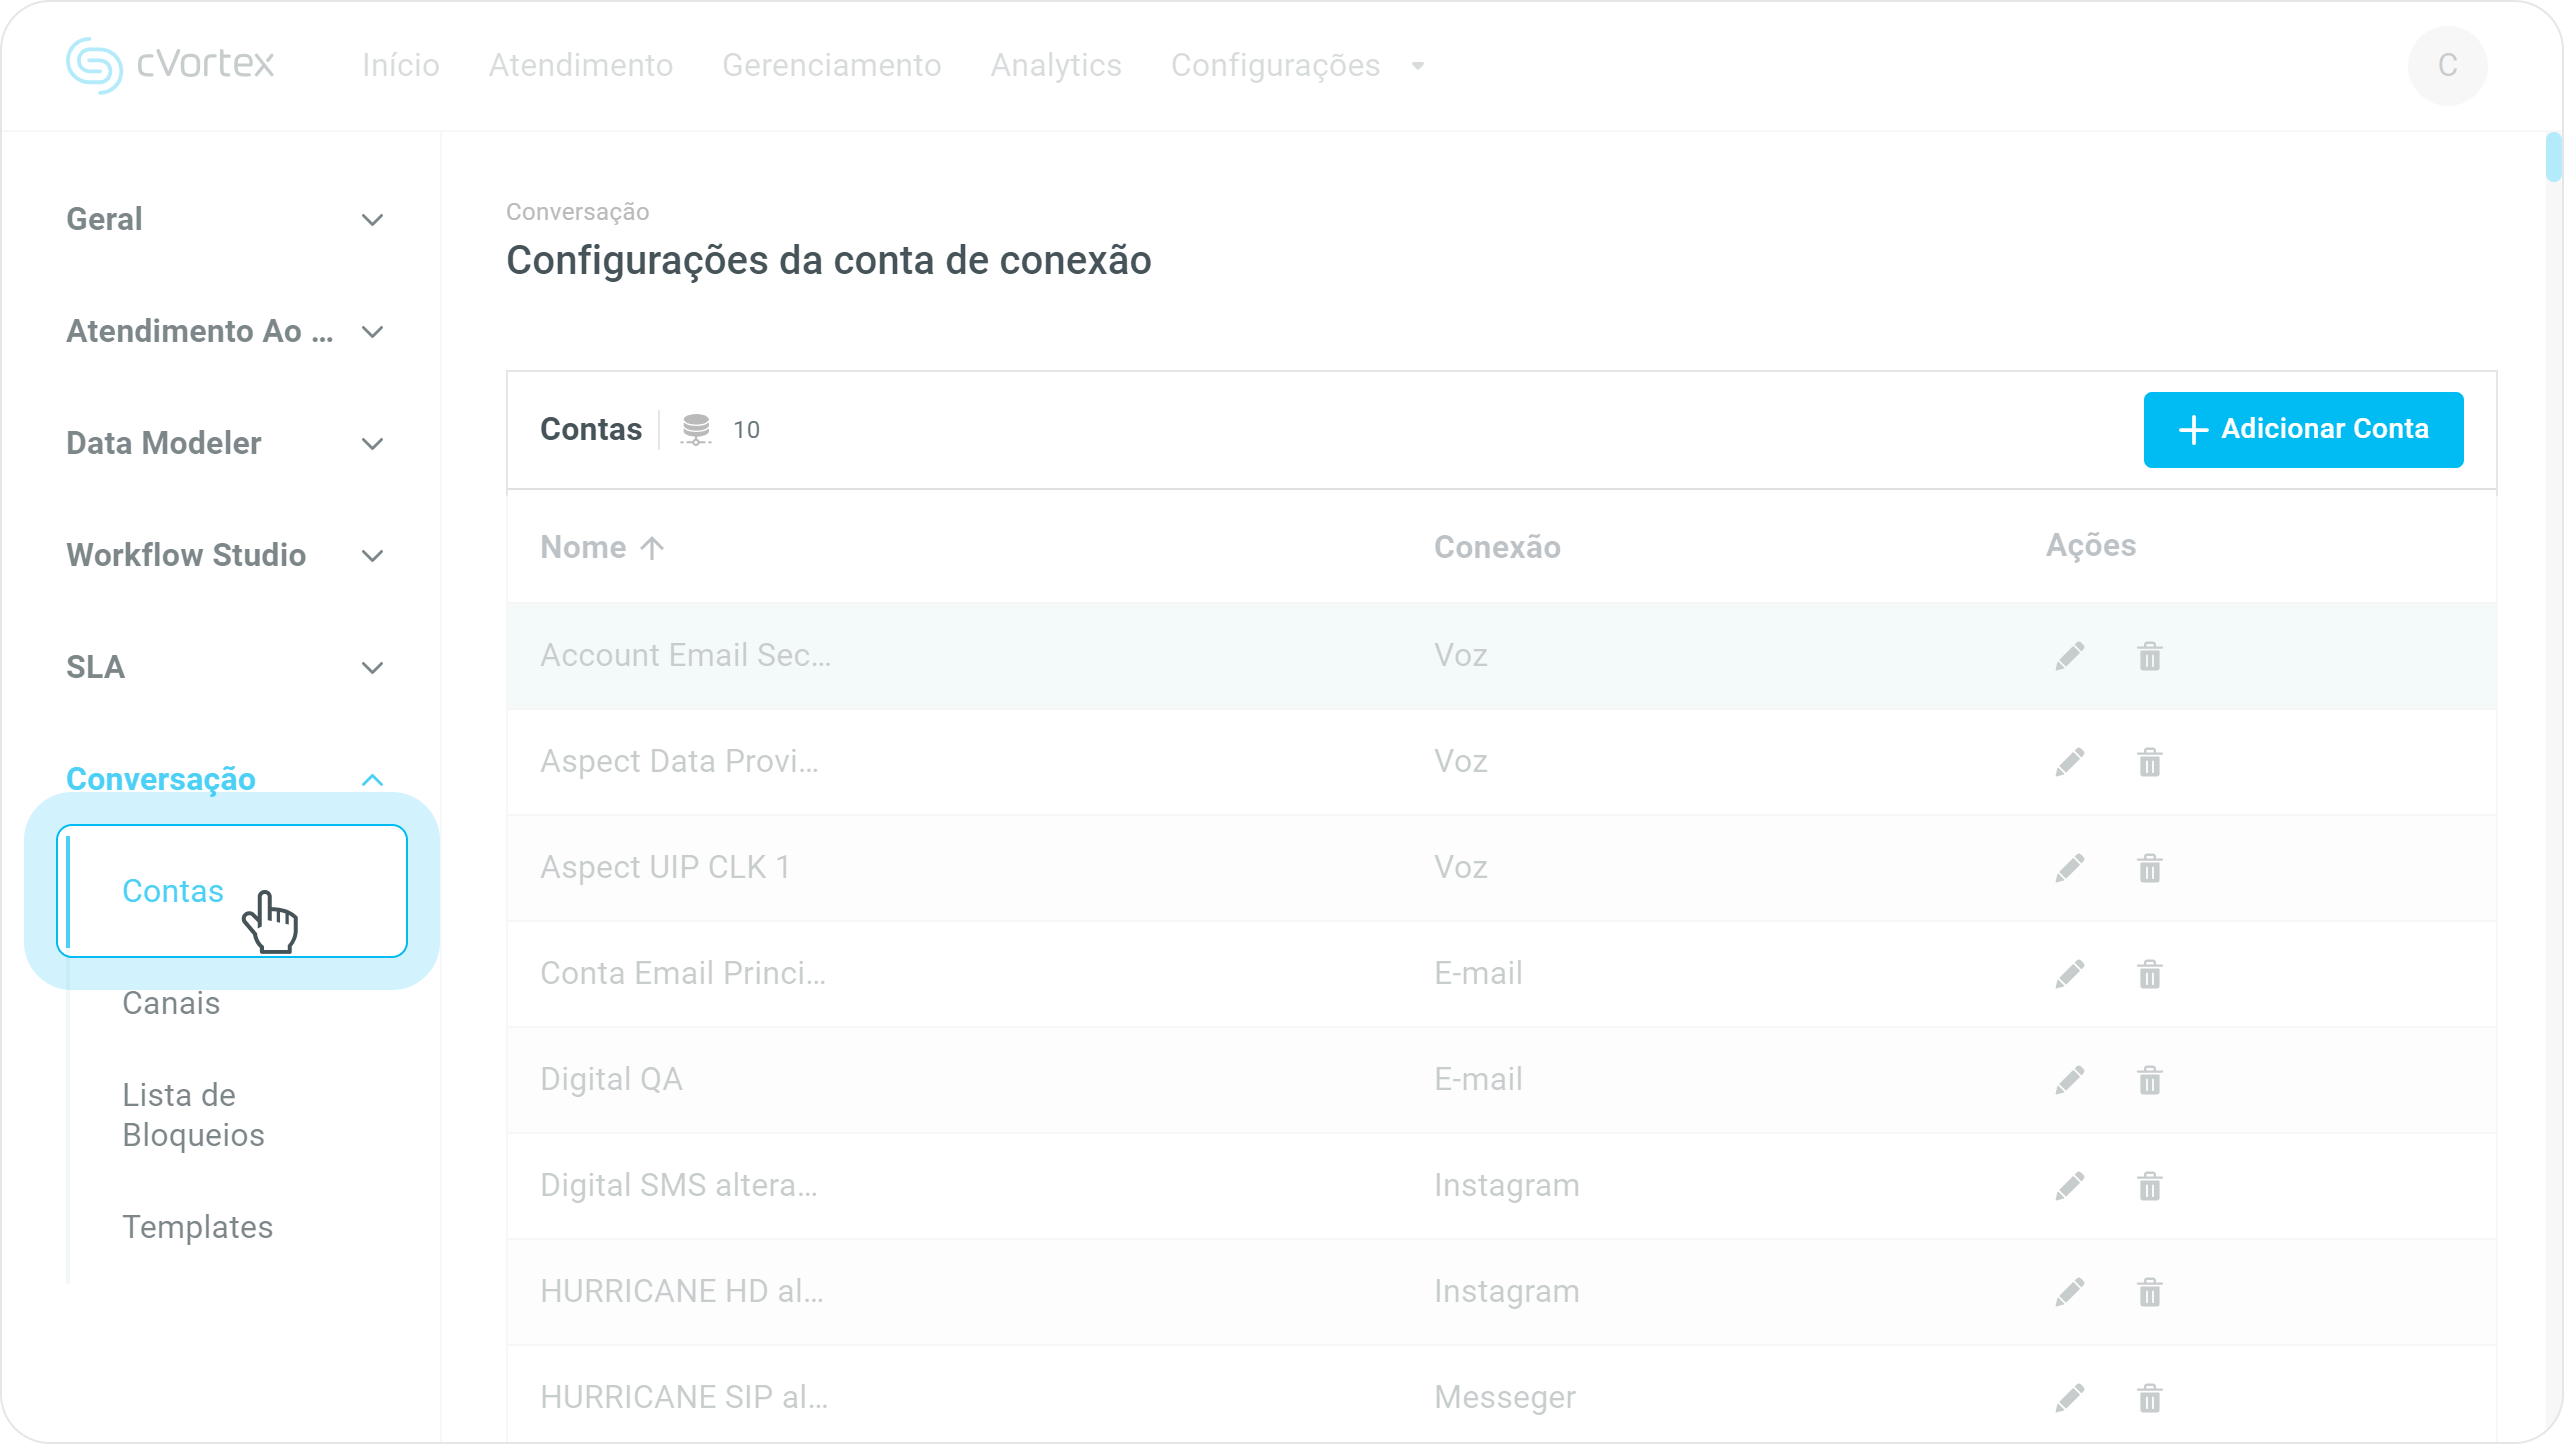Delete the Aspect Data Provi... account

coord(2149,762)
